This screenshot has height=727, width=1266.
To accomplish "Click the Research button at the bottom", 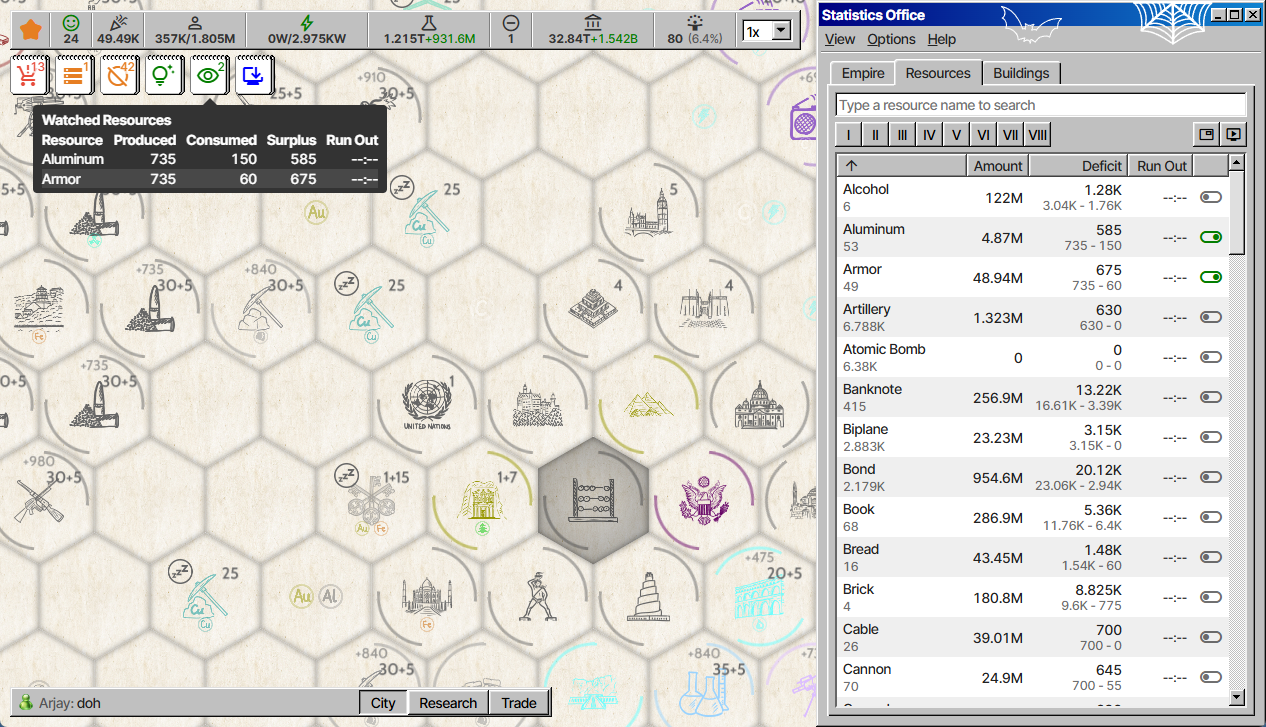I will point(448,703).
